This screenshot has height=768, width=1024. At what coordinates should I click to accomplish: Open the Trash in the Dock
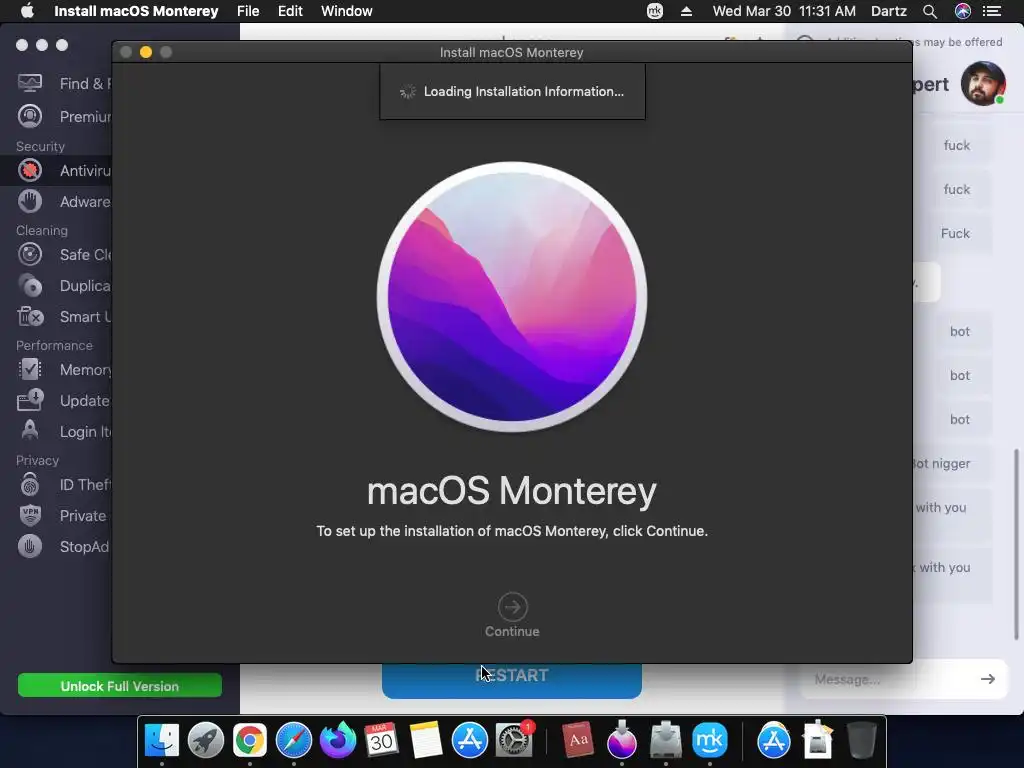(861, 740)
